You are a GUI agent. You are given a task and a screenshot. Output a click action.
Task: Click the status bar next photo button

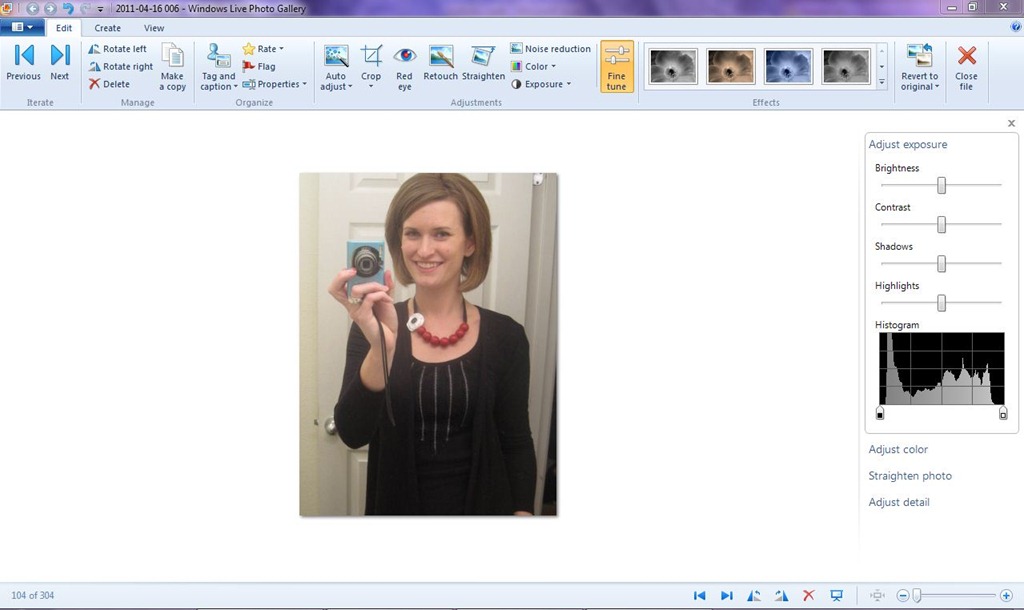(x=726, y=596)
